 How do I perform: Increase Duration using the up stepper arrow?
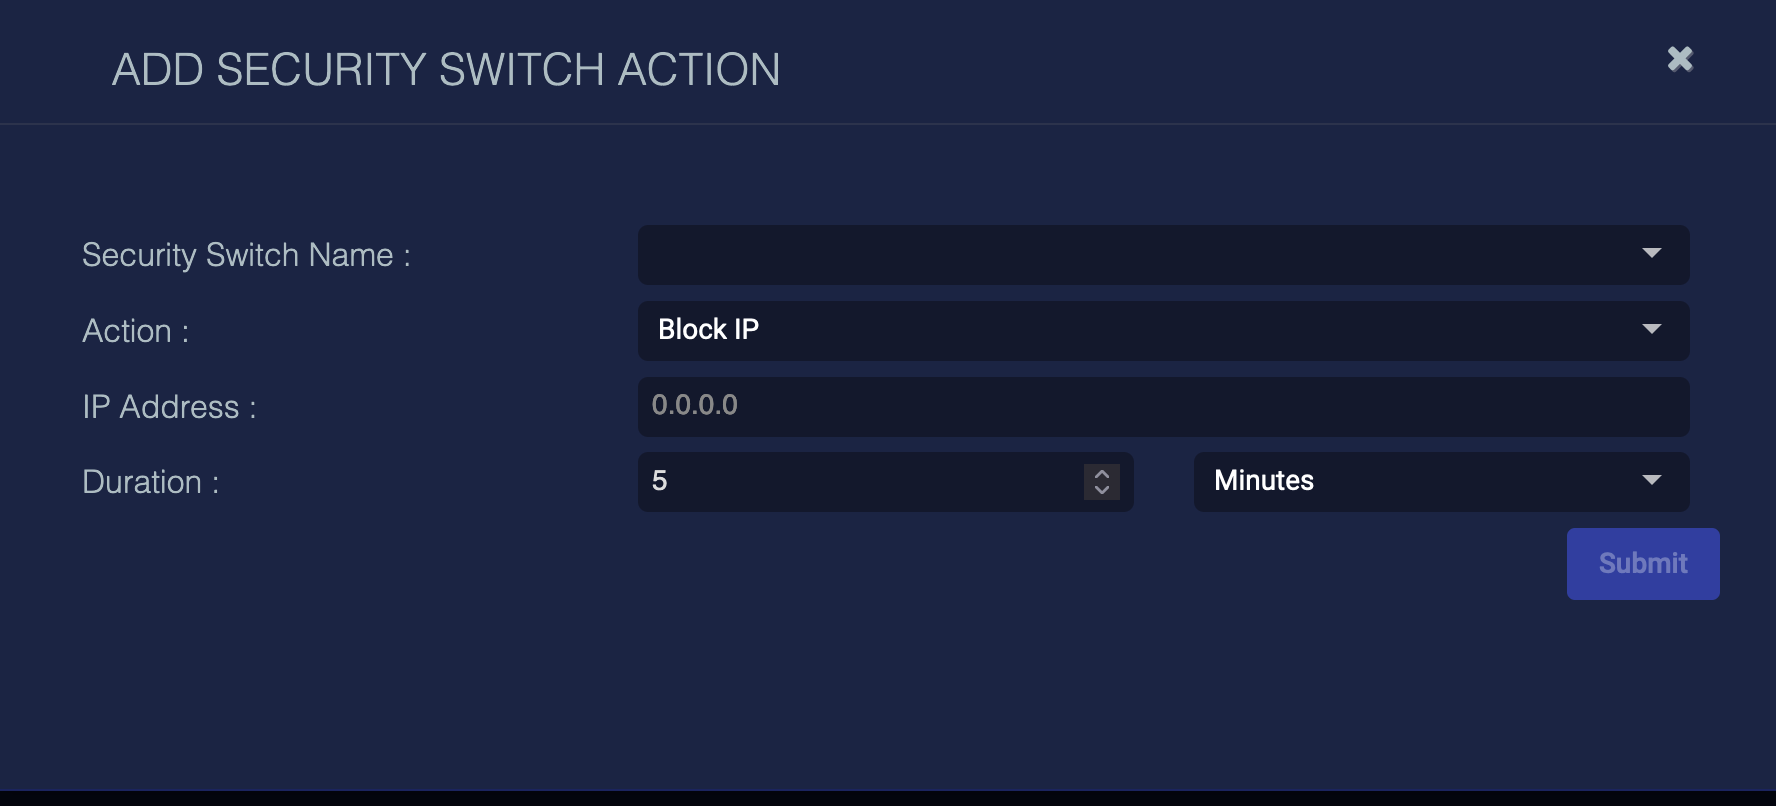(1102, 474)
